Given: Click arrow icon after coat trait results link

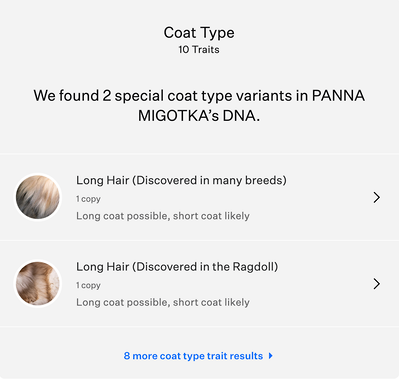Looking at the screenshot, I should (x=271, y=356).
